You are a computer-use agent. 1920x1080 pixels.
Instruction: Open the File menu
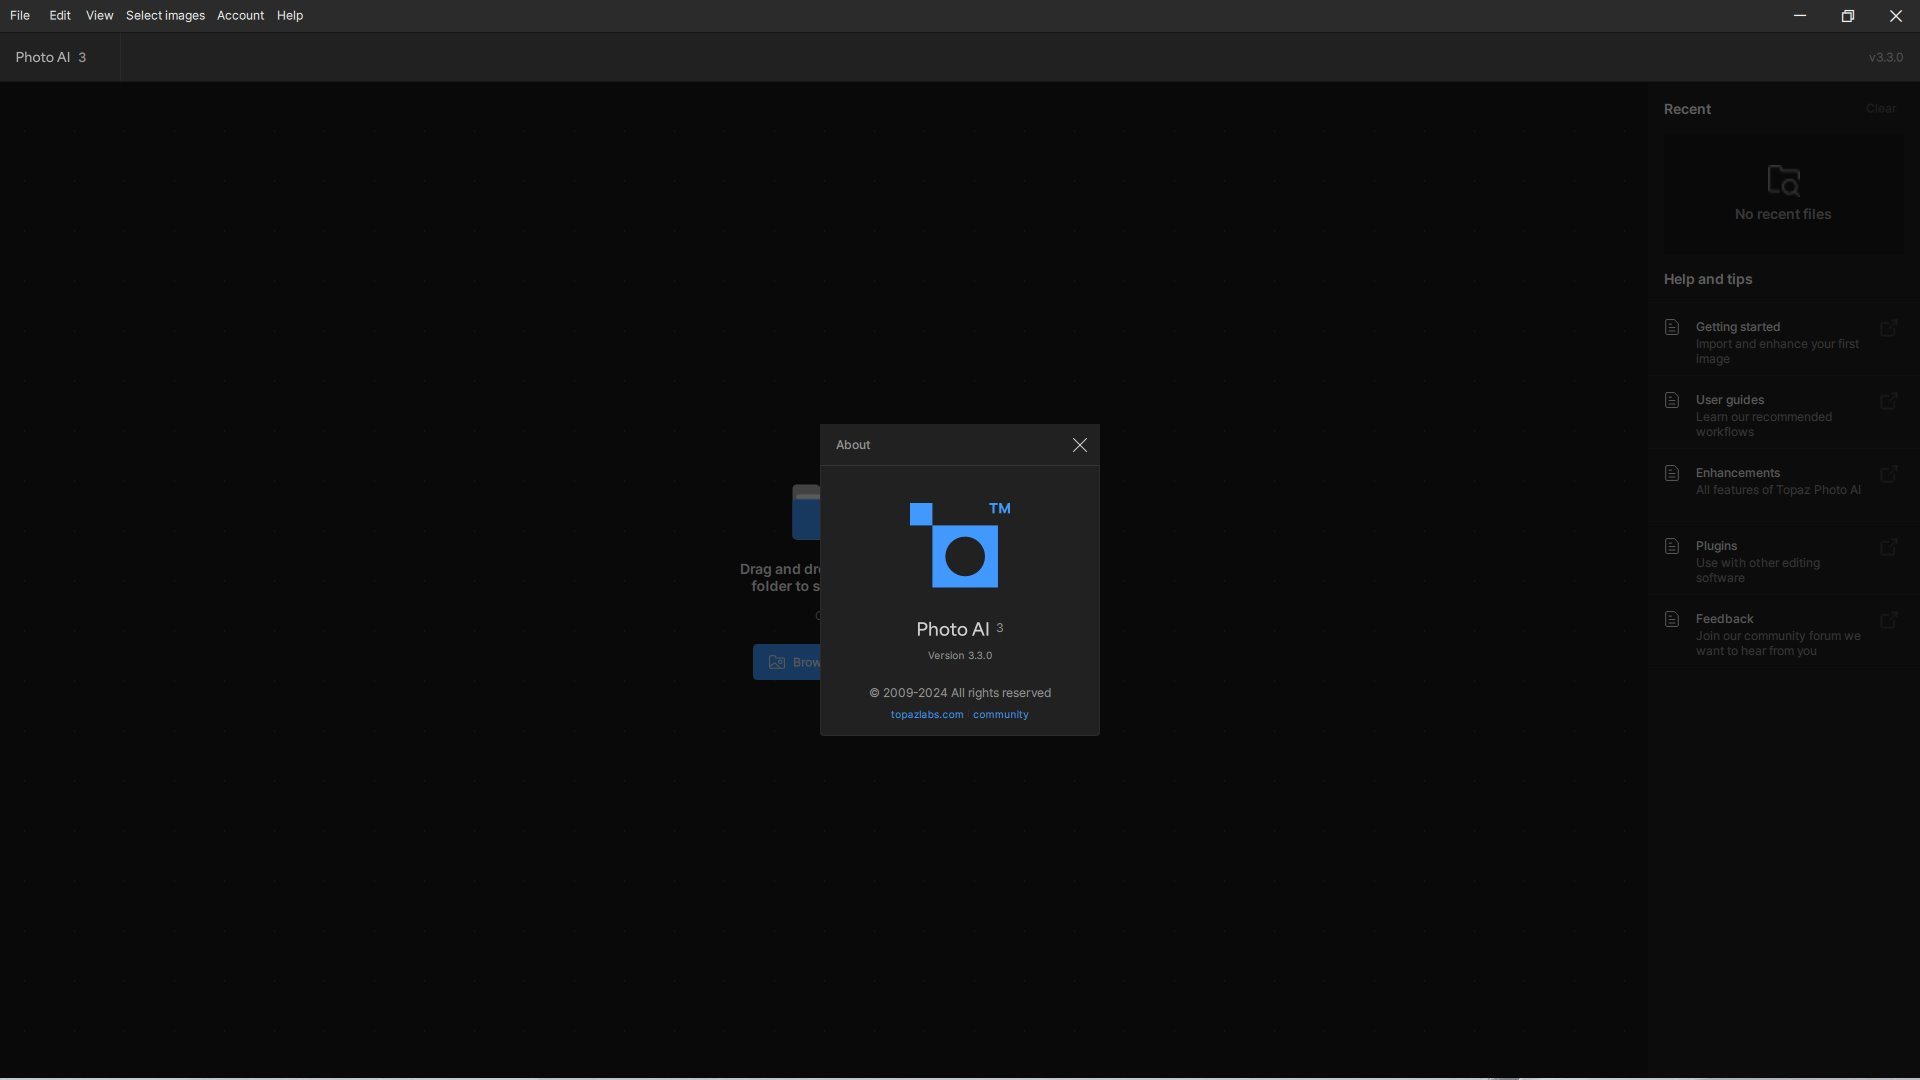click(20, 15)
